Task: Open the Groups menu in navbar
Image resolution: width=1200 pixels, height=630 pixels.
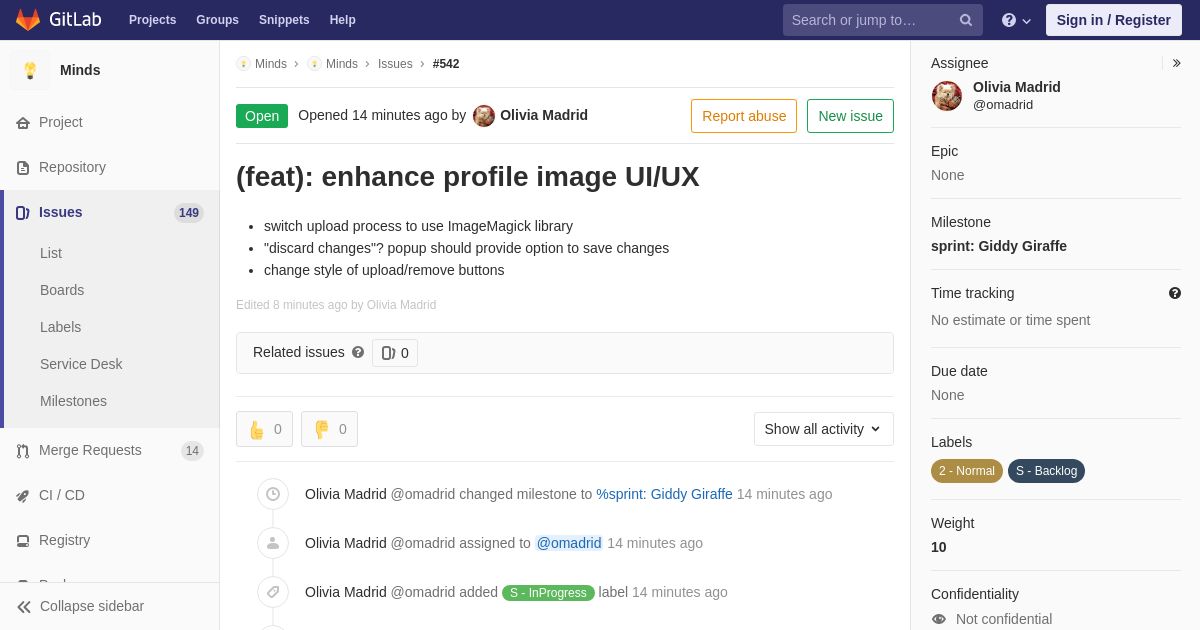Action: [217, 20]
